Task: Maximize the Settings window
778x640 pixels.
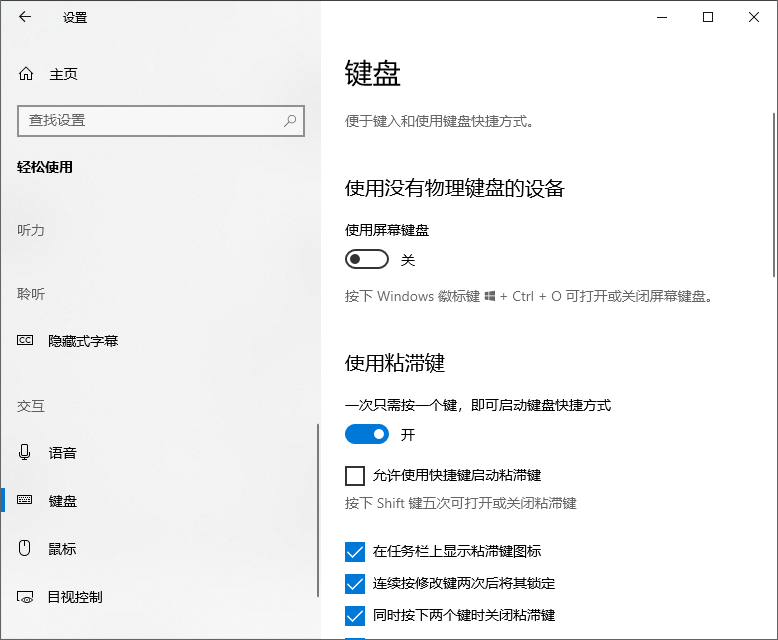Action: coord(708,17)
